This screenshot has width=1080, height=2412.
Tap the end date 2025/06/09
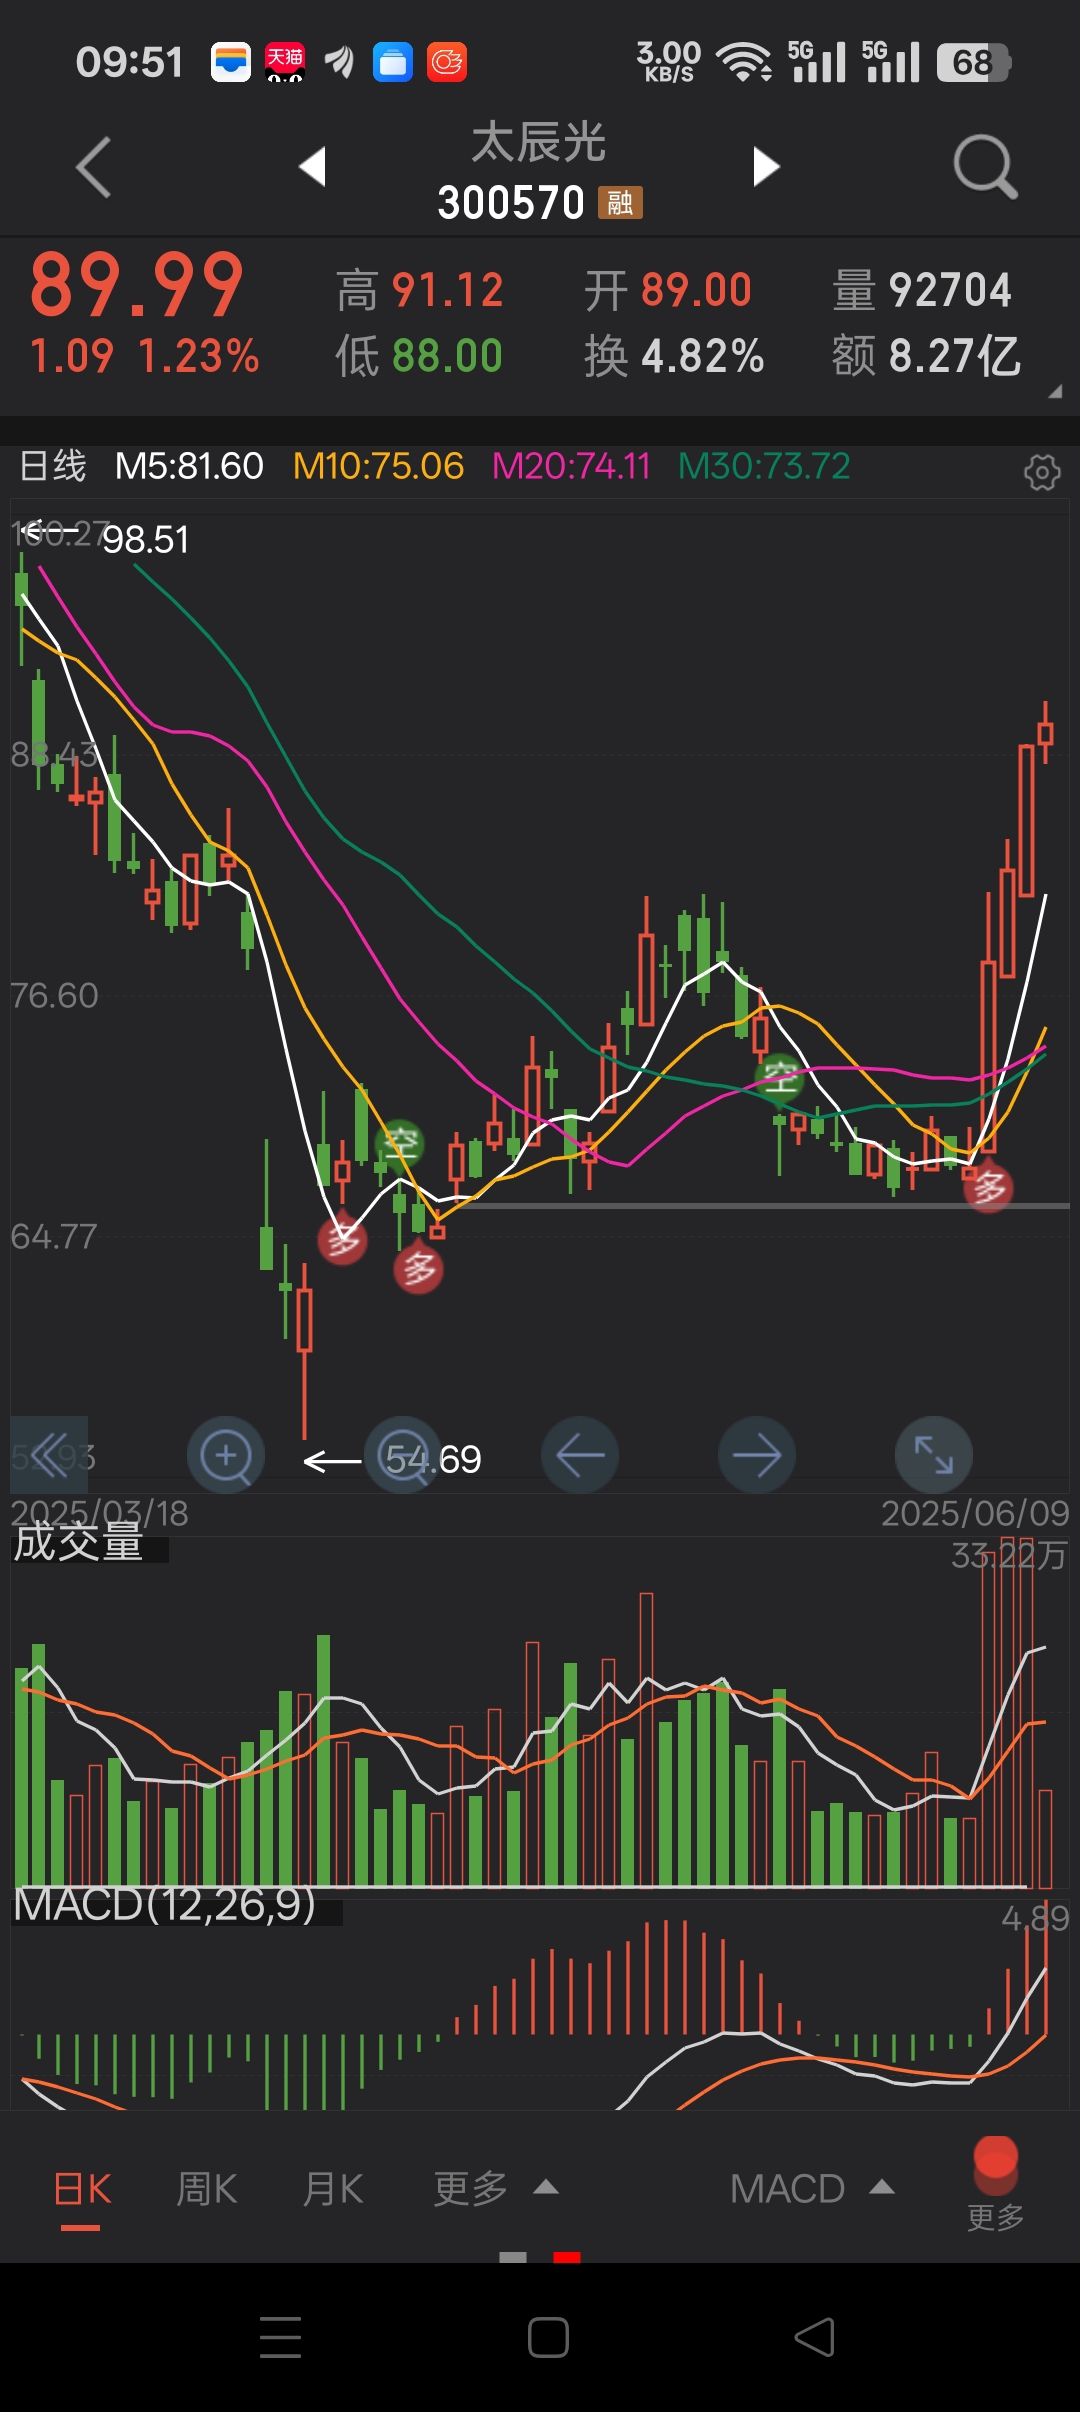(x=975, y=1513)
